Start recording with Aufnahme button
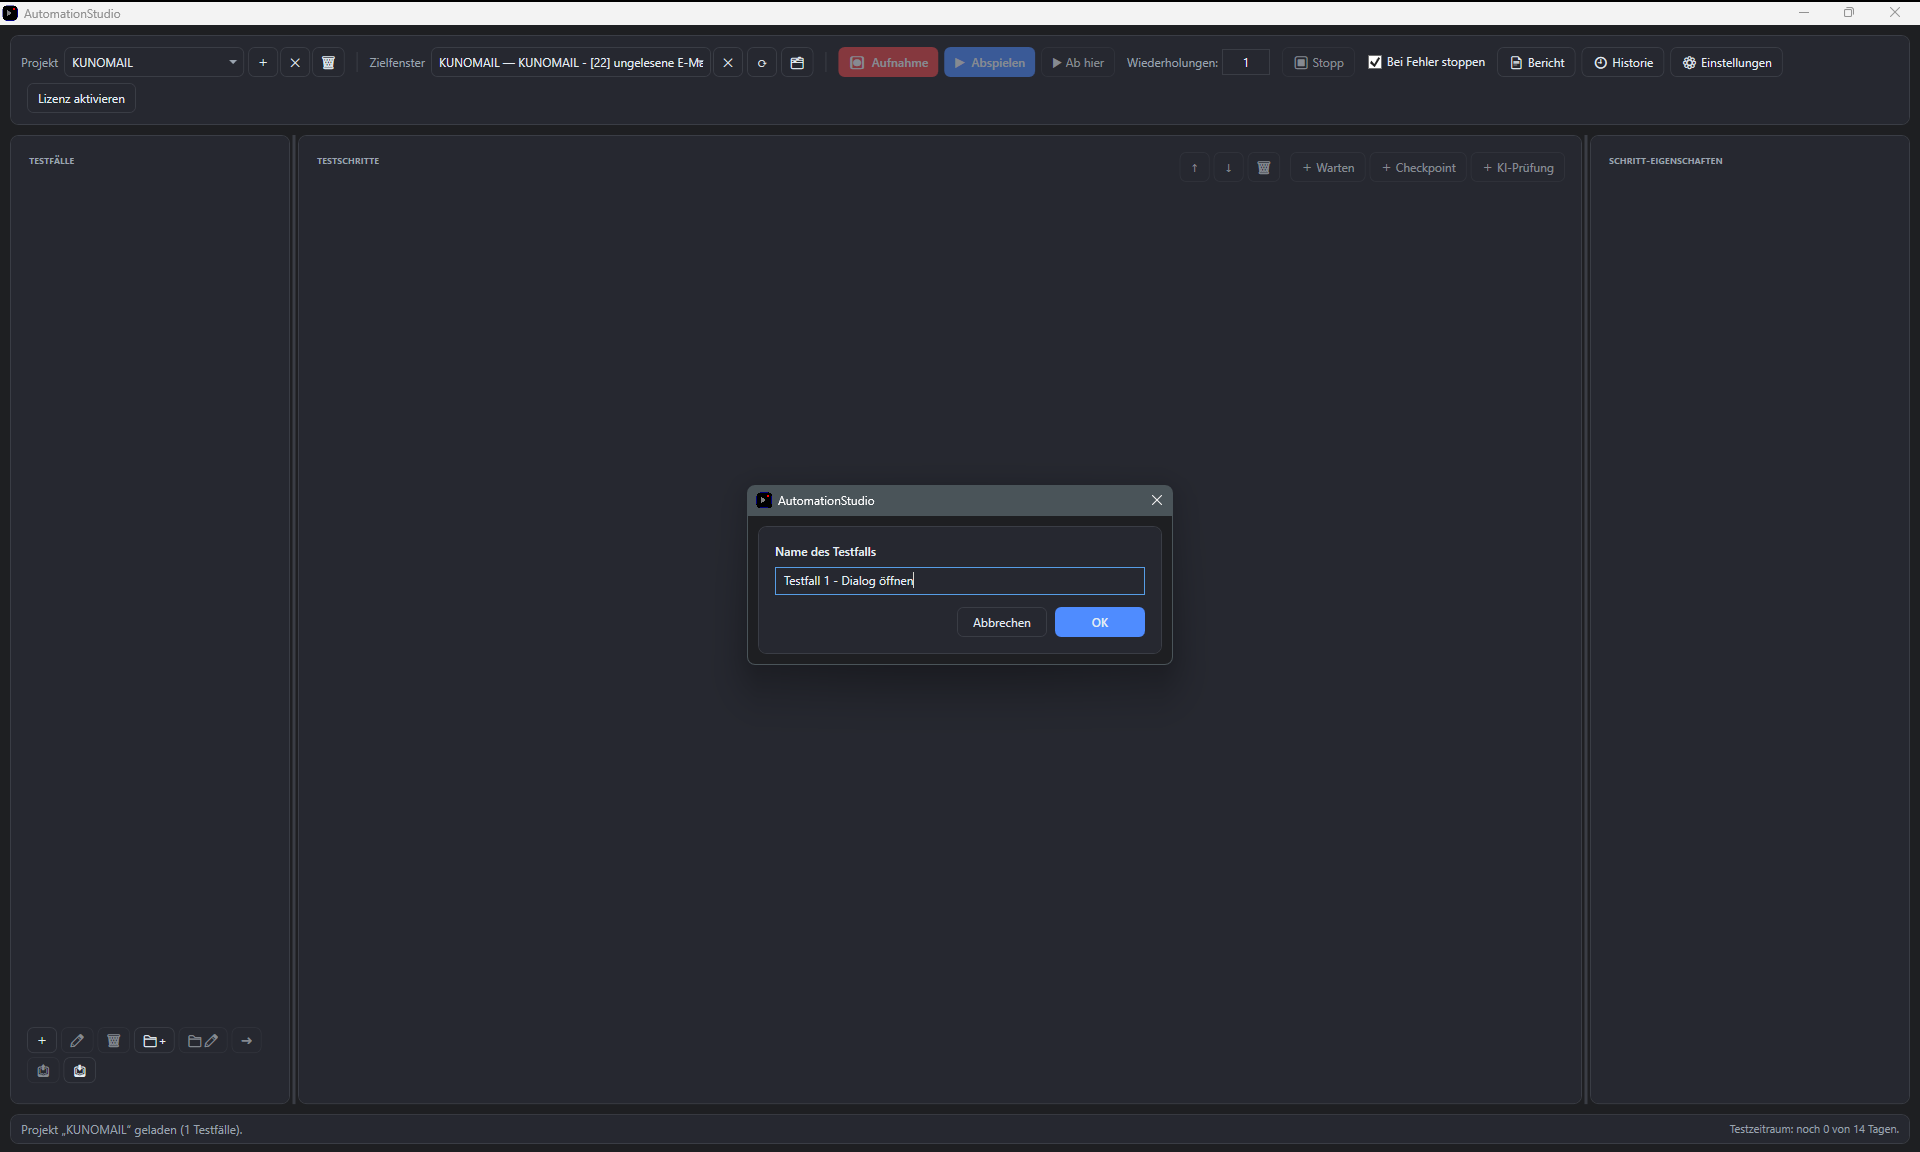 coord(888,62)
